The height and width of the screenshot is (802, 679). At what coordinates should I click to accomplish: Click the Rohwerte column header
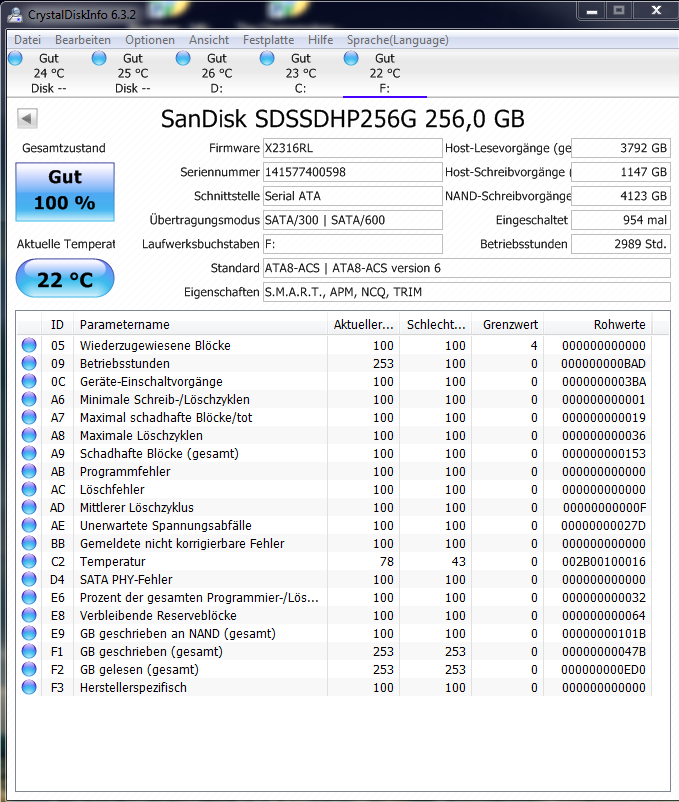point(598,325)
